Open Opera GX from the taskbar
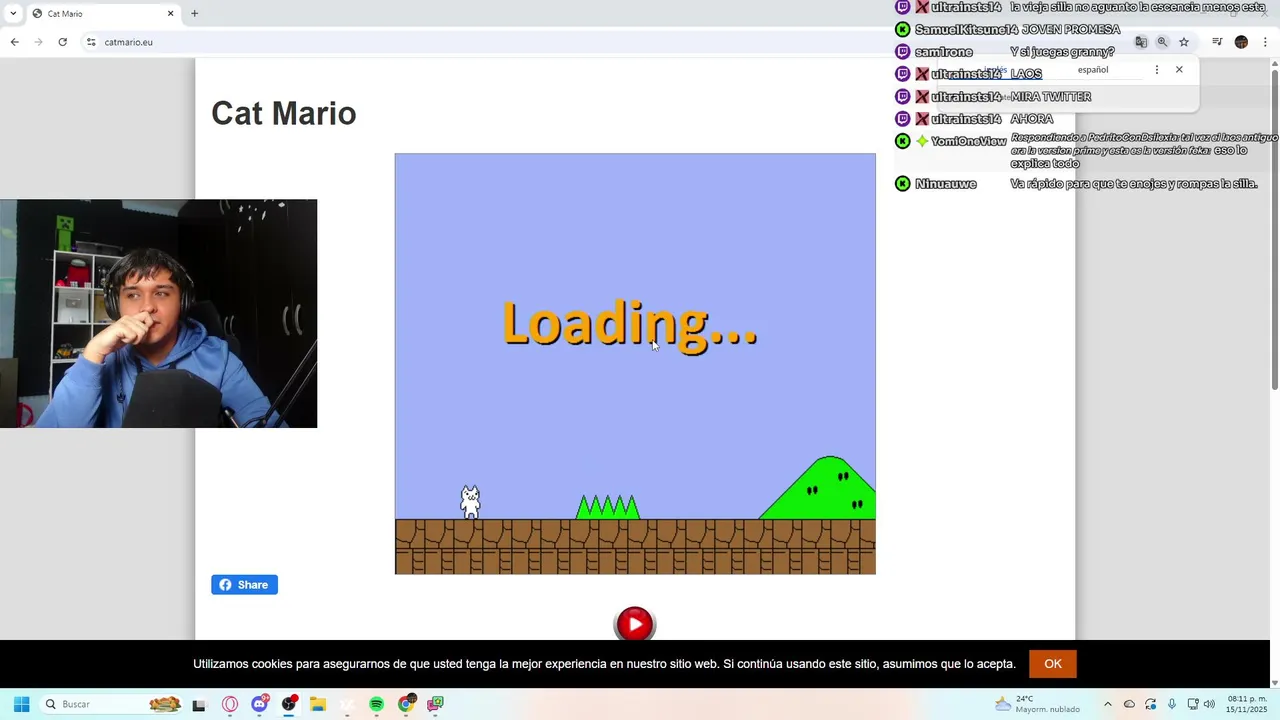The width and height of the screenshot is (1280, 720). click(x=230, y=704)
